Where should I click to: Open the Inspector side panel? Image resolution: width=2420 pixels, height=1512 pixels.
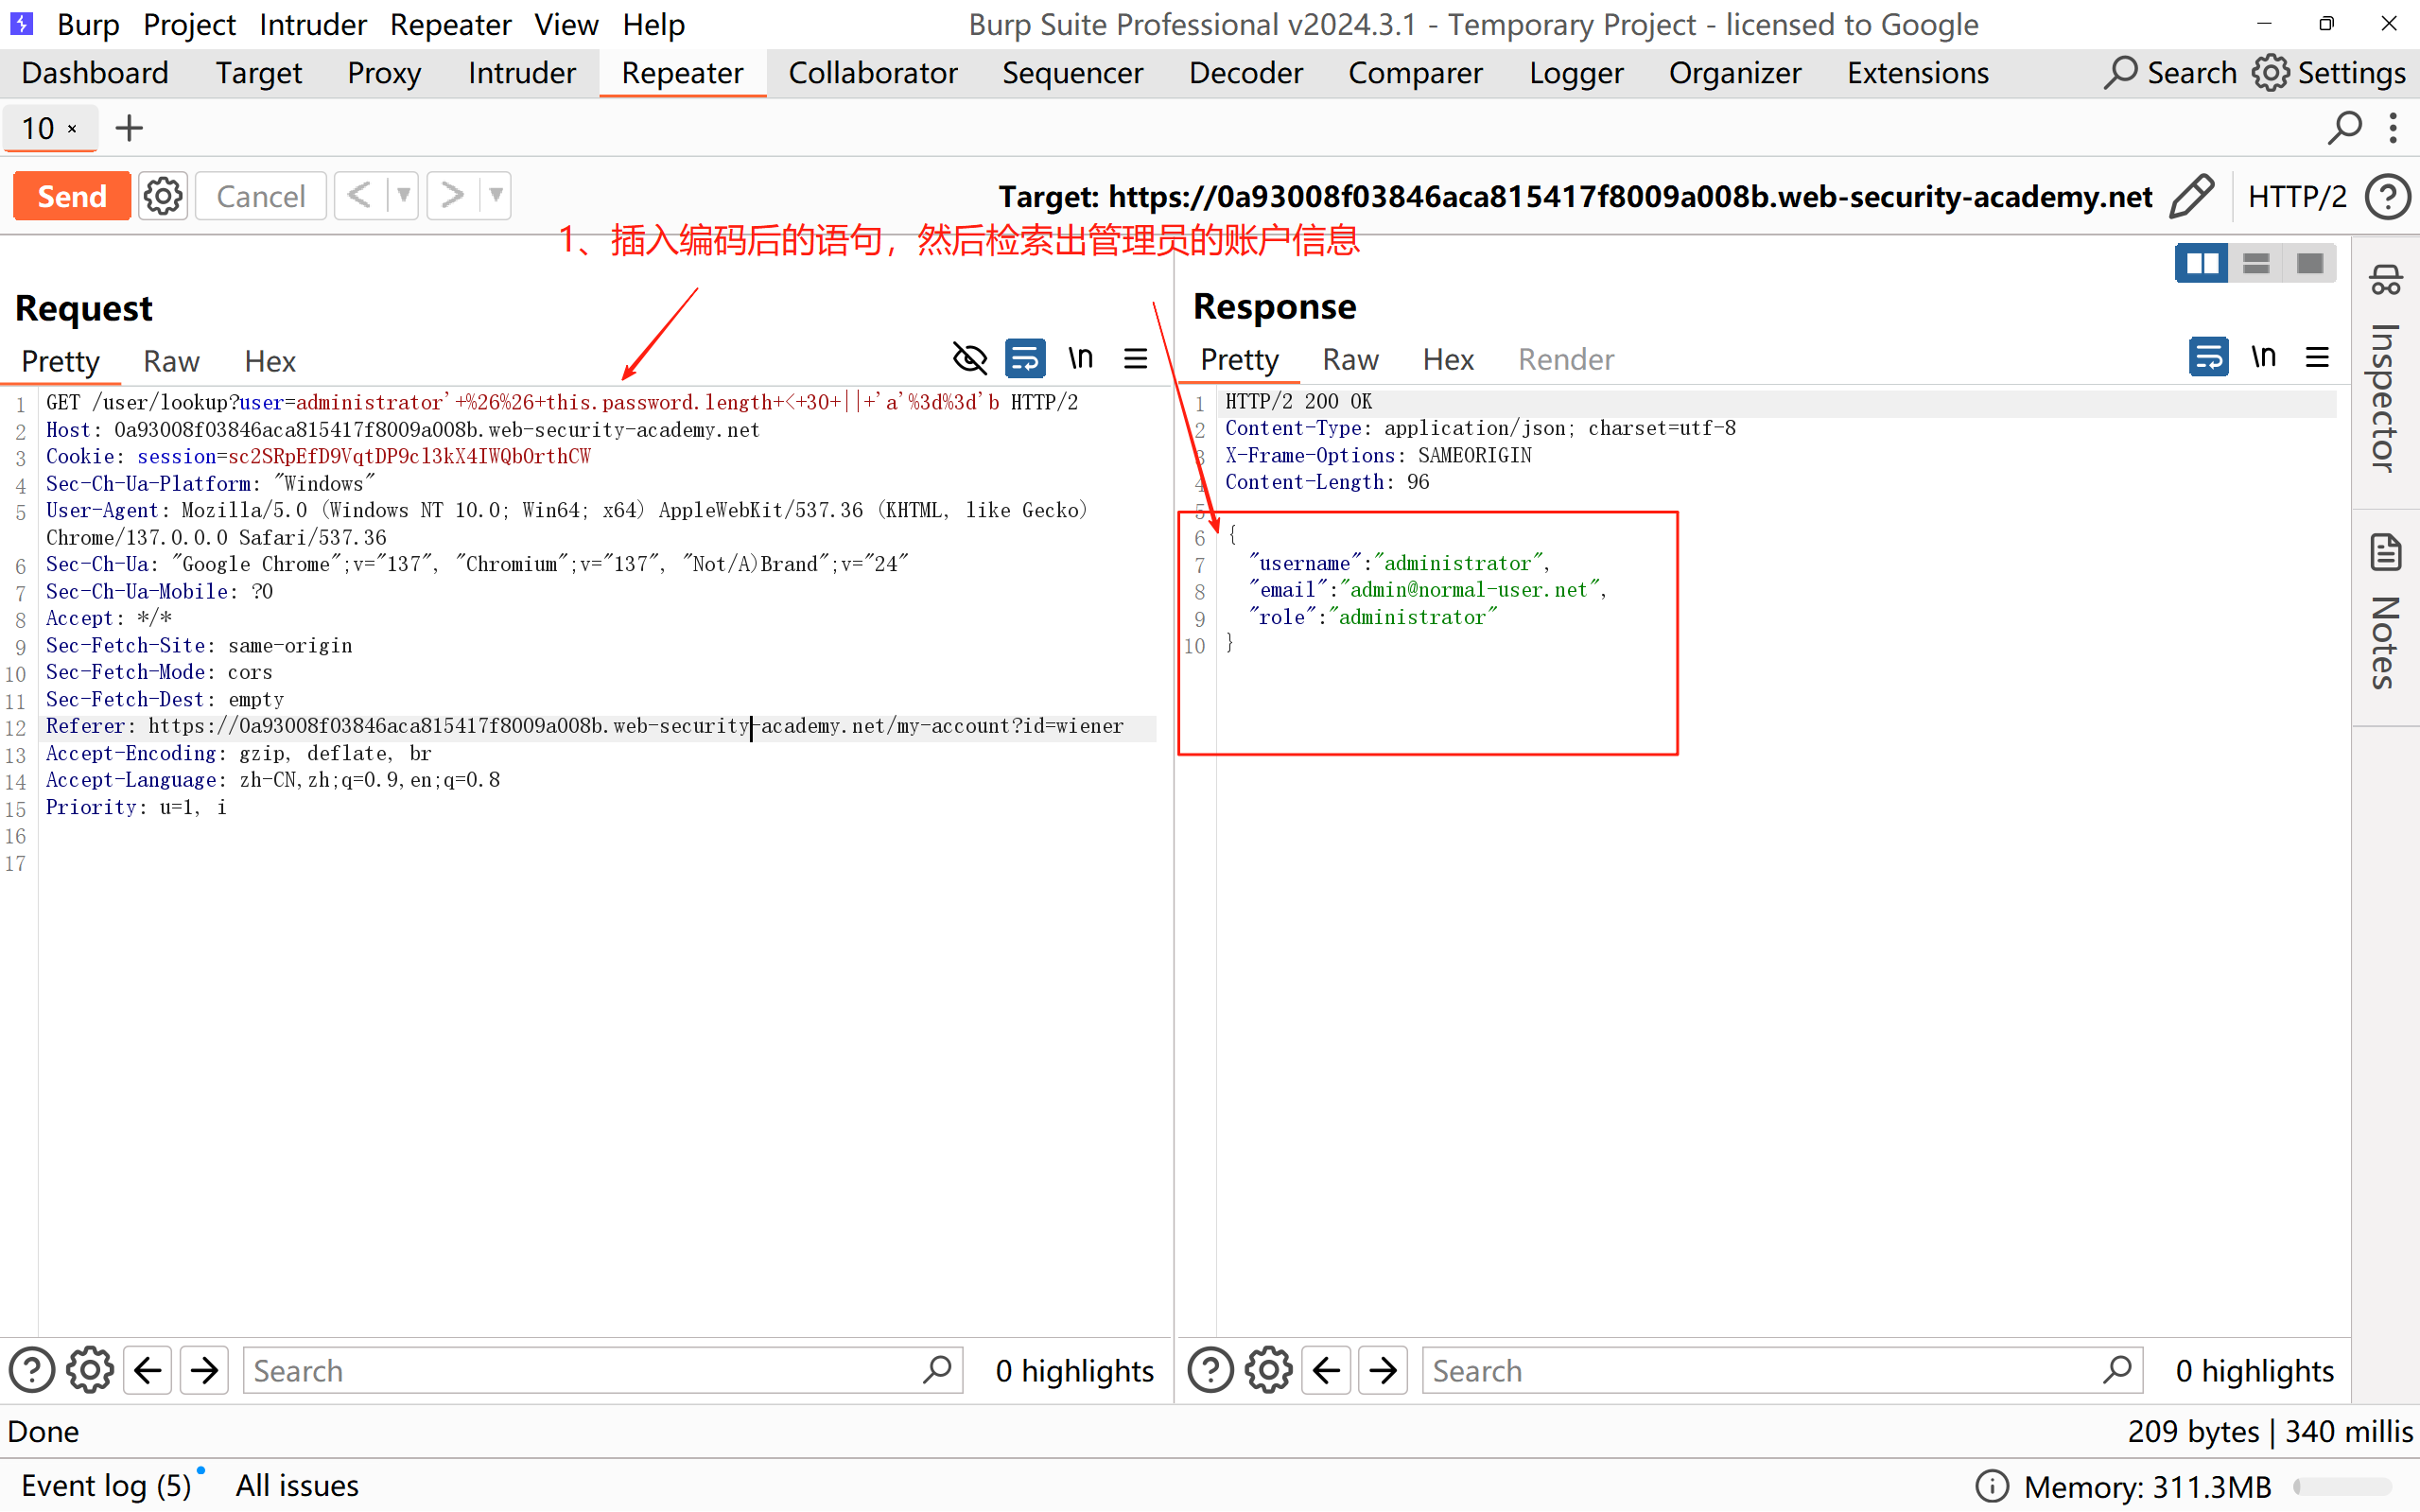[x=2385, y=370]
